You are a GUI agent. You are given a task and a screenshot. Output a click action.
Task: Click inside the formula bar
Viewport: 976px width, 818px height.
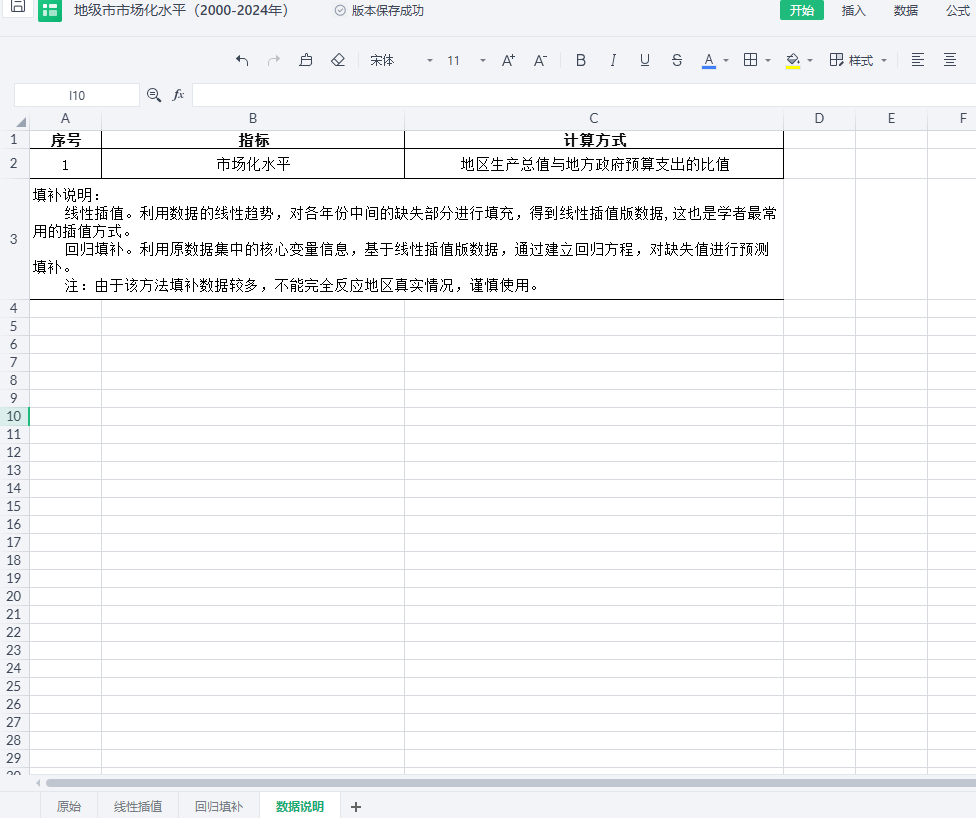[x=584, y=95]
